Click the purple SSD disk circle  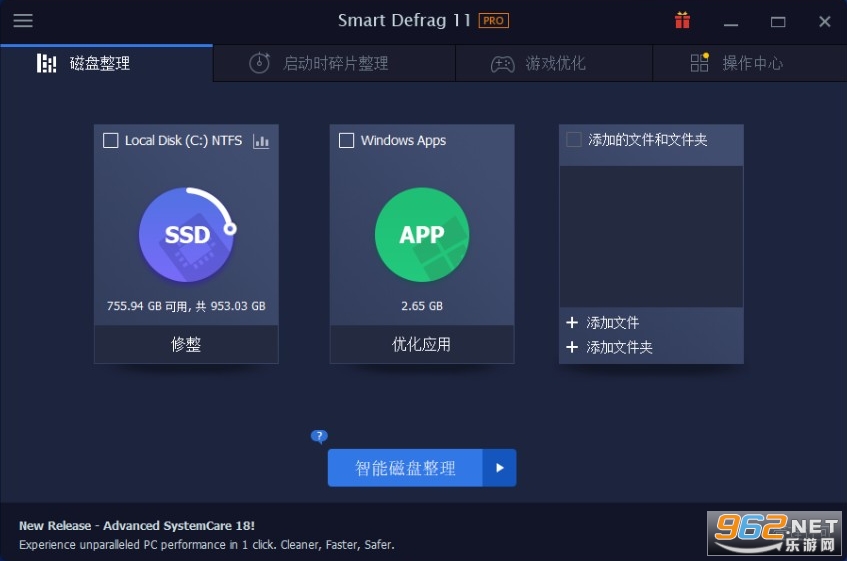click(186, 234)
